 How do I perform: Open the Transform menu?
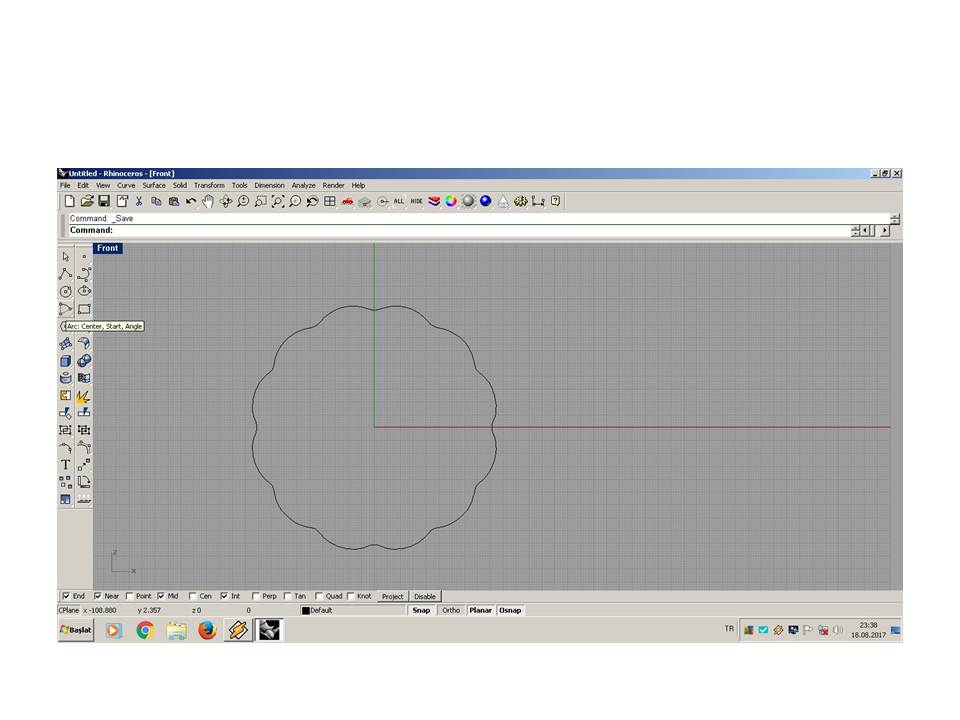tap(209, 185)
